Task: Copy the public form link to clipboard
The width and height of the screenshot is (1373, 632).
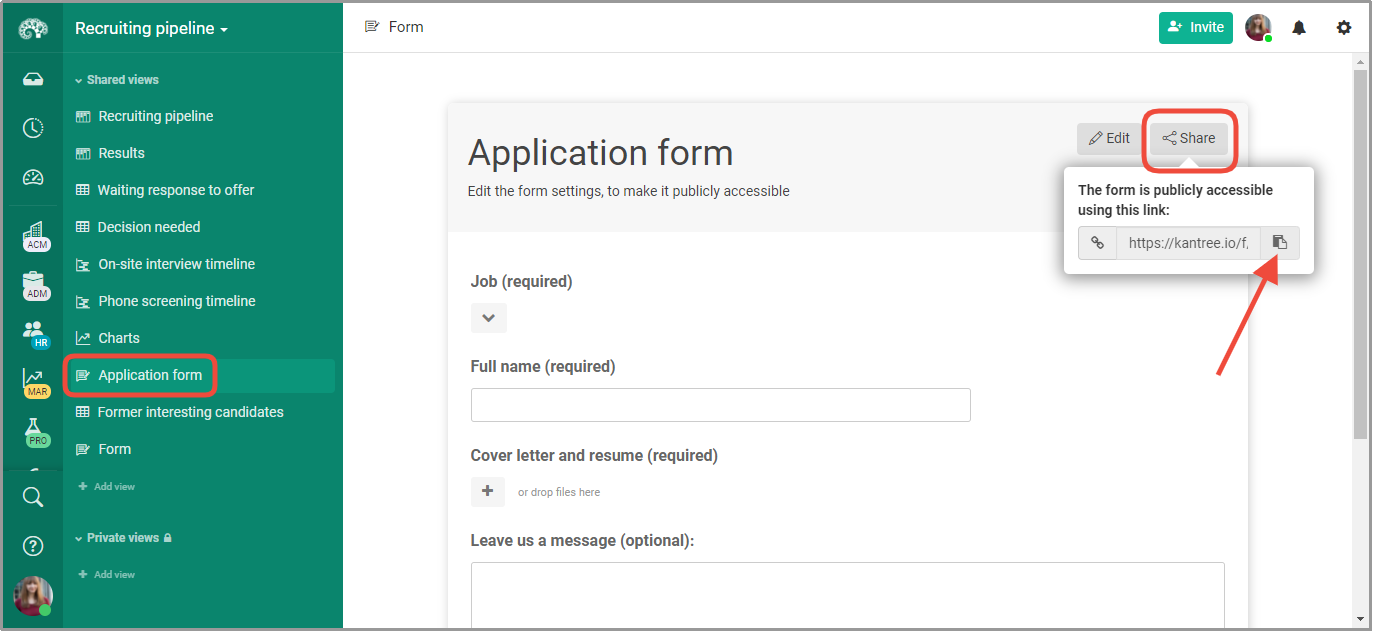Action: (x=1280, y=242)
